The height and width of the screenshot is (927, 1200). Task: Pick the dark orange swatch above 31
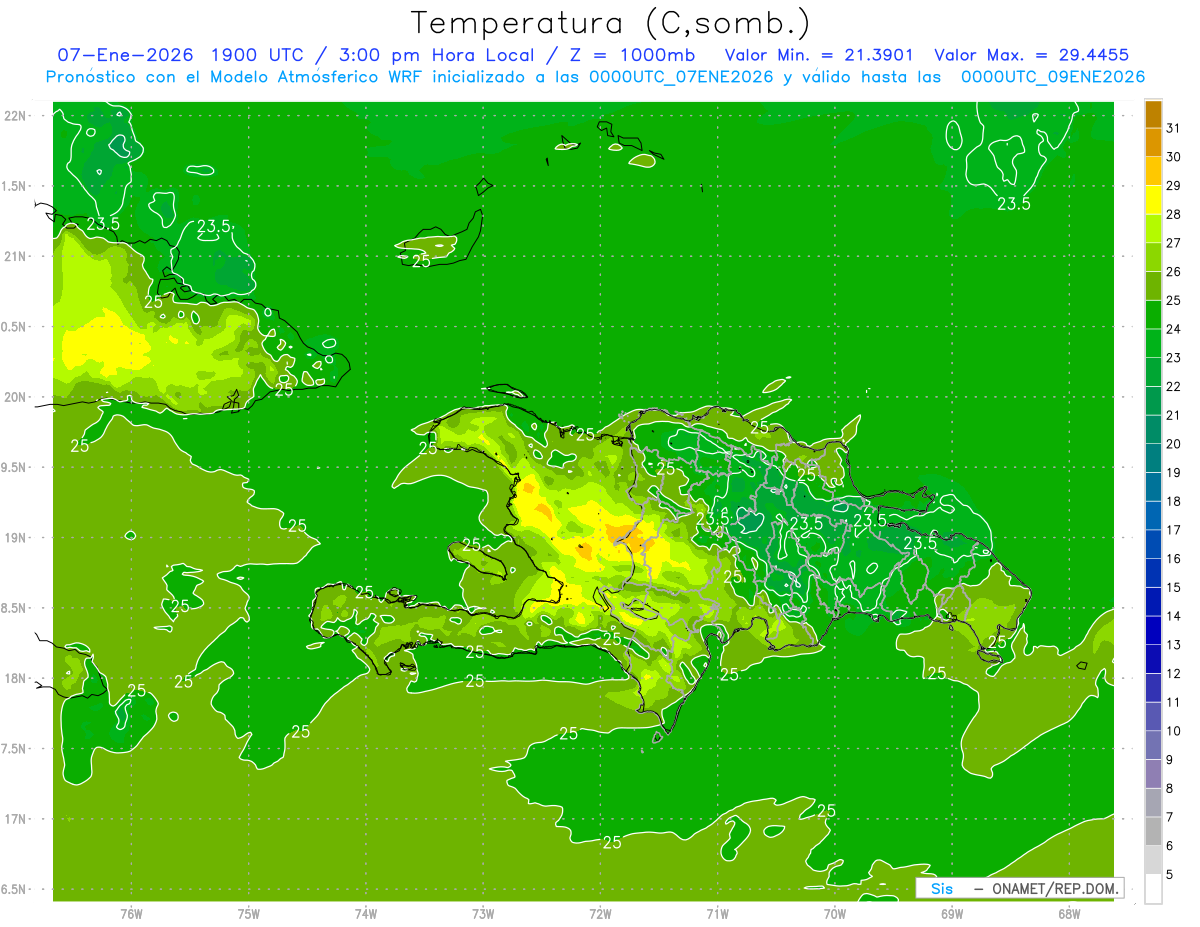(x=1153, y=114)
